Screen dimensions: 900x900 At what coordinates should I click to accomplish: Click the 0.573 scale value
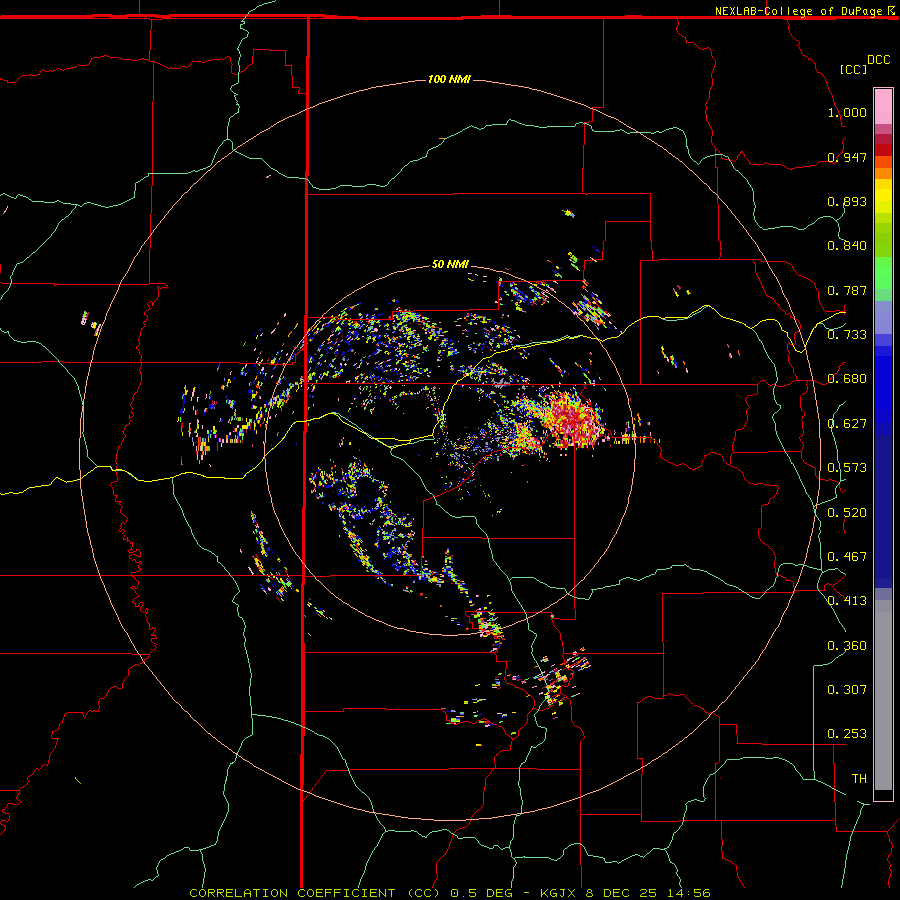847,468
